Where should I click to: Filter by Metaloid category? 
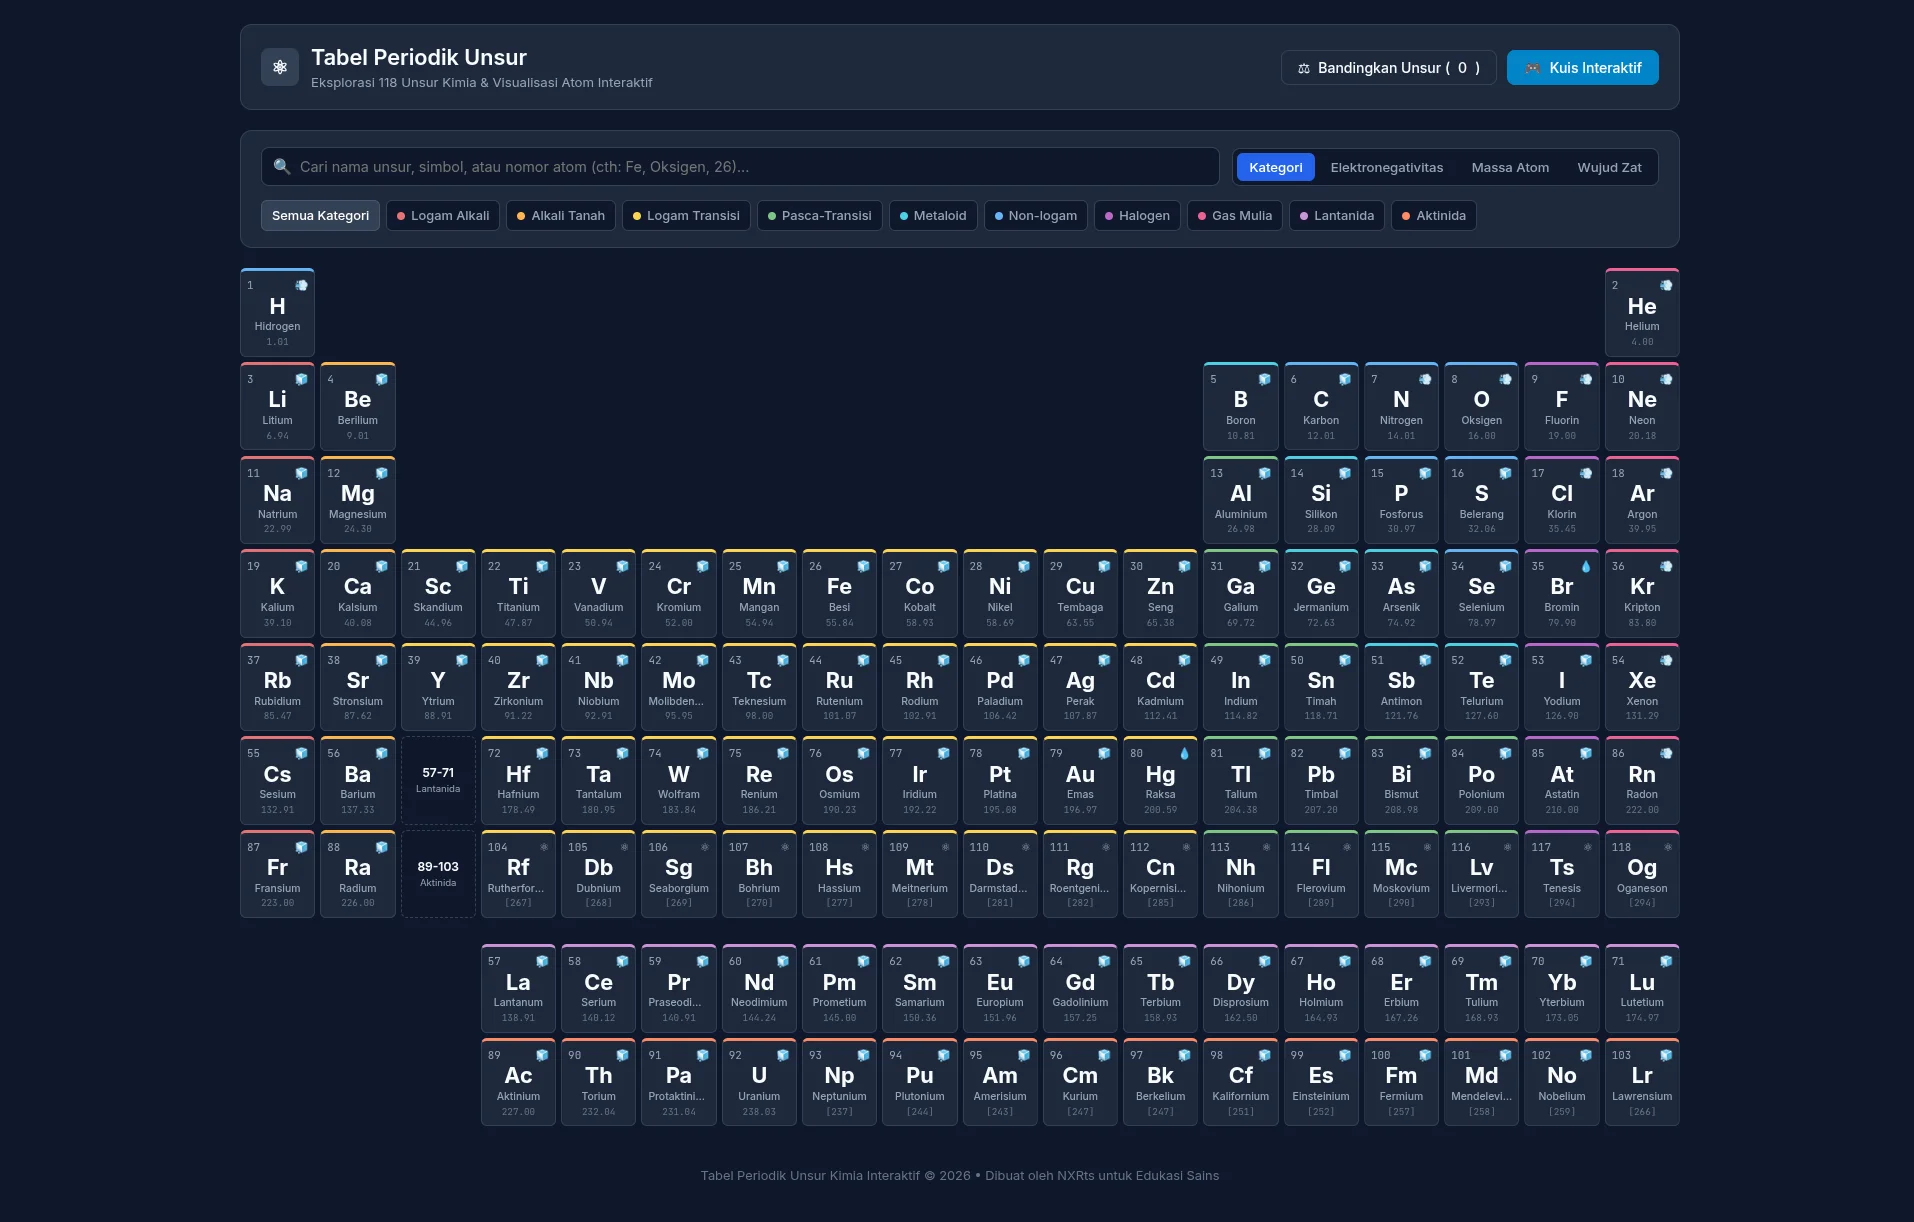[933, 215]
